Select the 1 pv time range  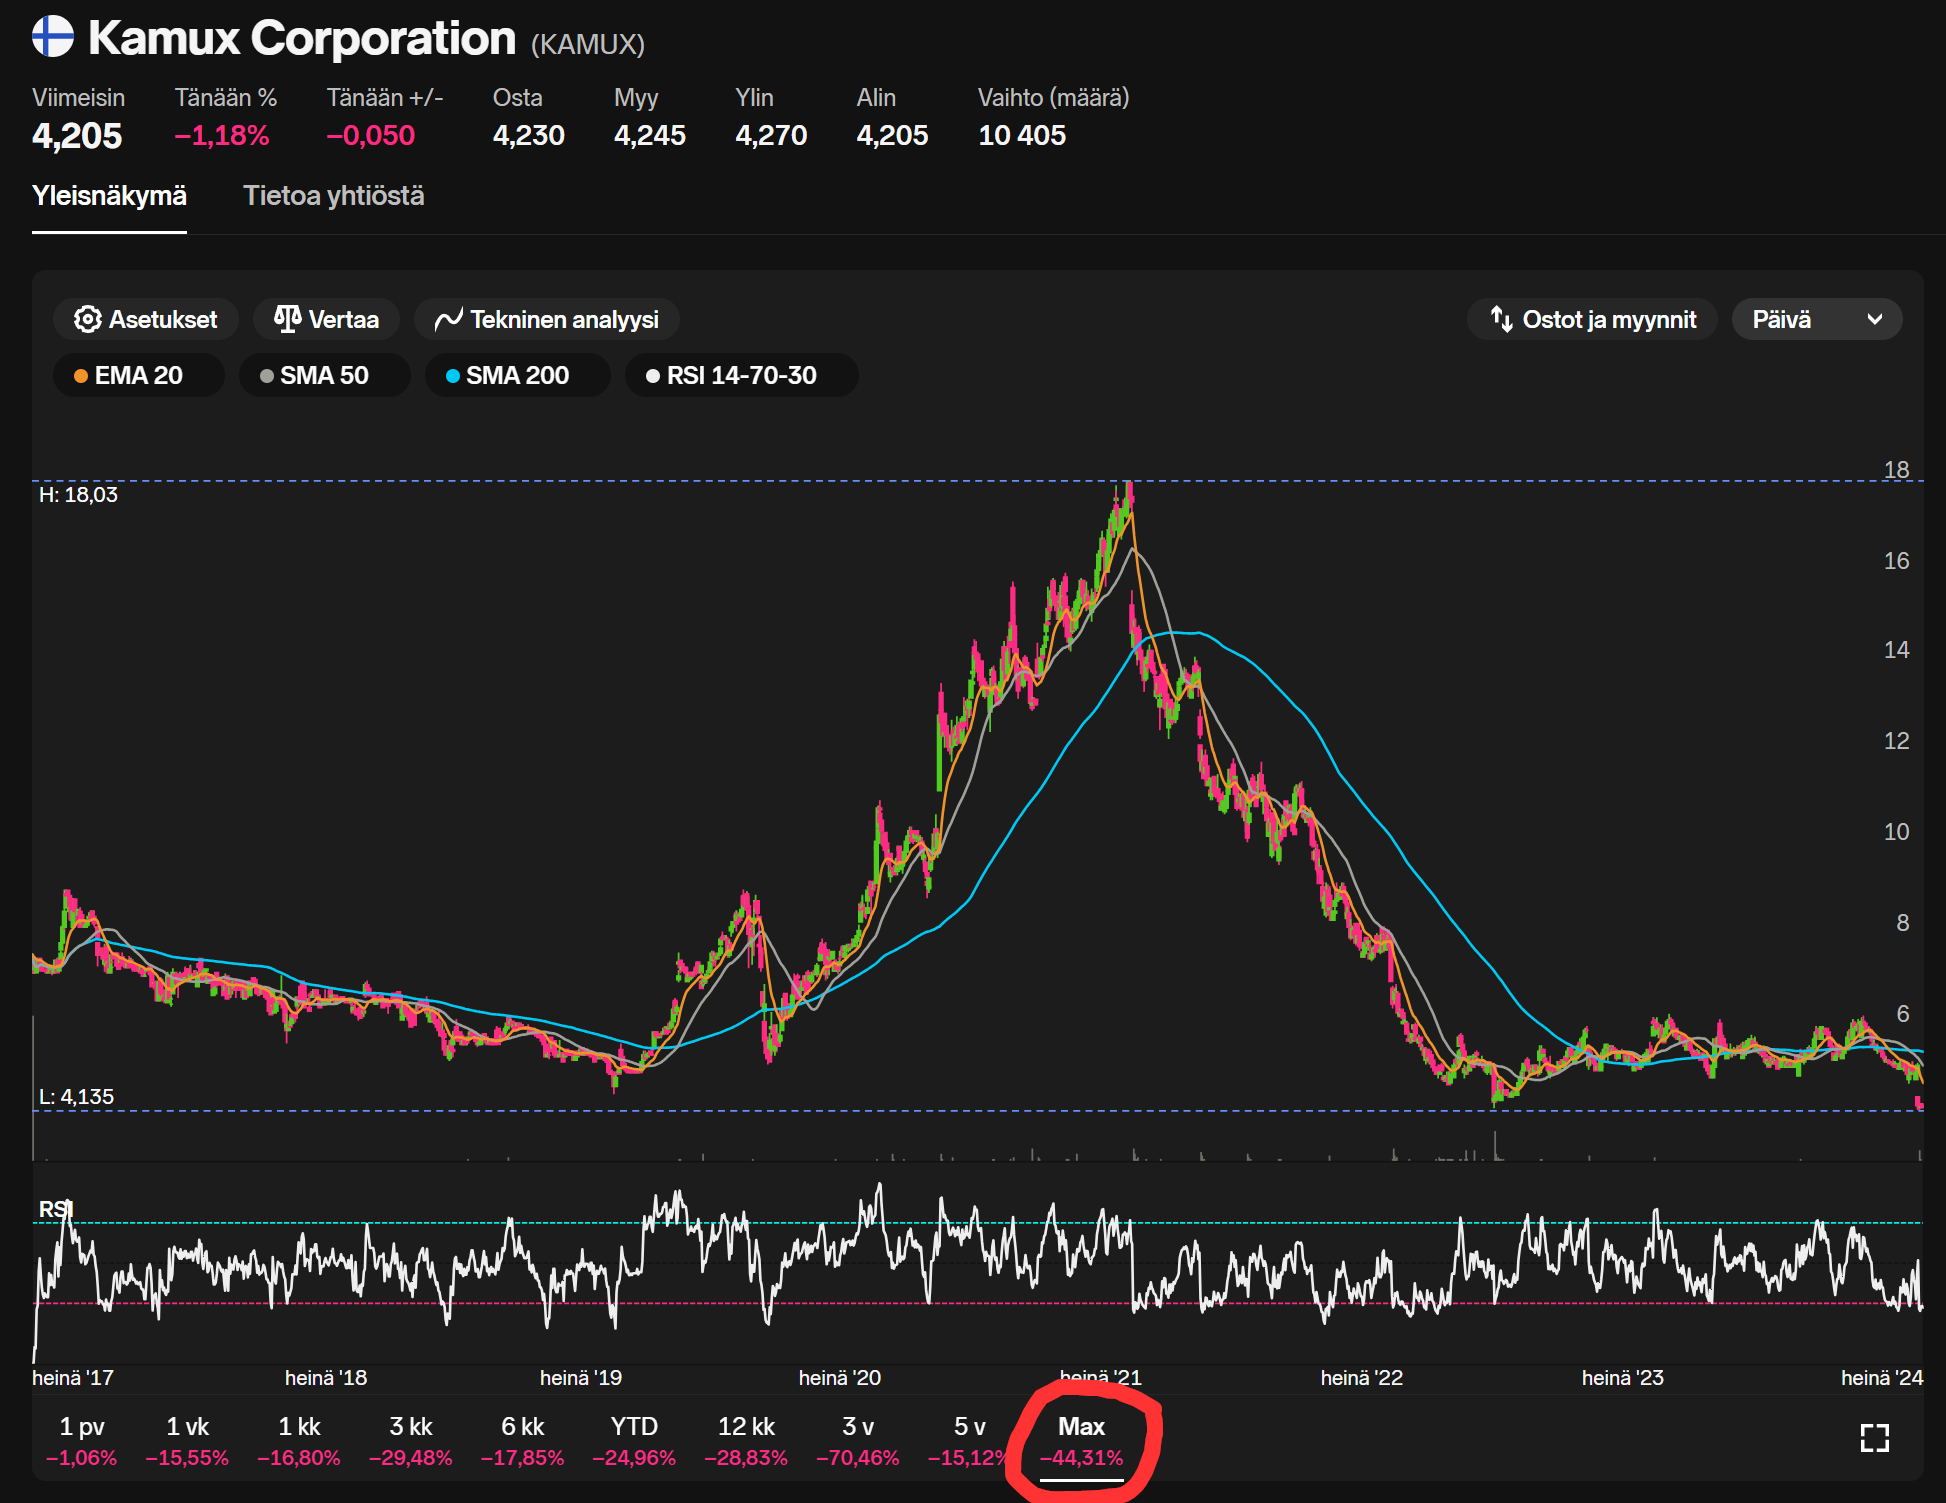pos(81,1441)
